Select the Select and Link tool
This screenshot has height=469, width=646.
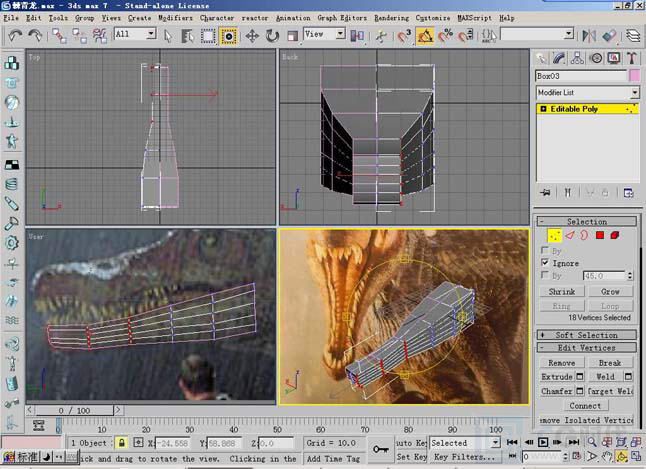point(59,36)
